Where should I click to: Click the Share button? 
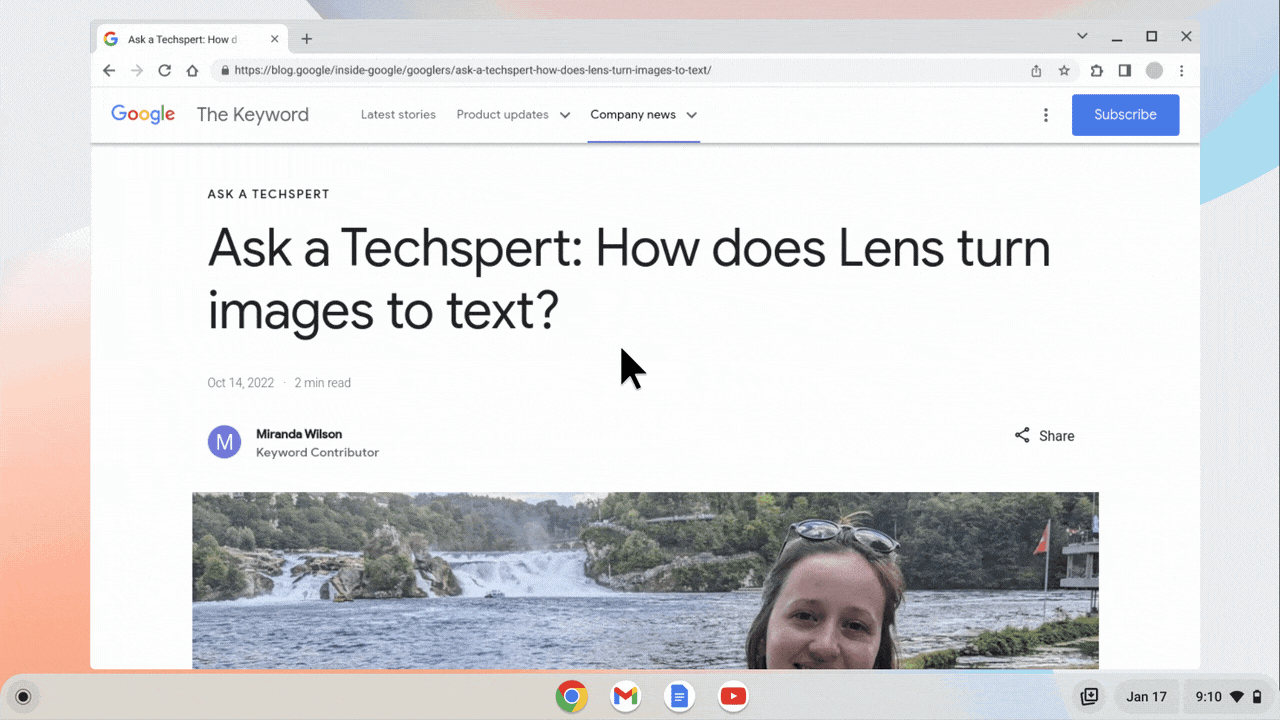tap(1044, 436)
